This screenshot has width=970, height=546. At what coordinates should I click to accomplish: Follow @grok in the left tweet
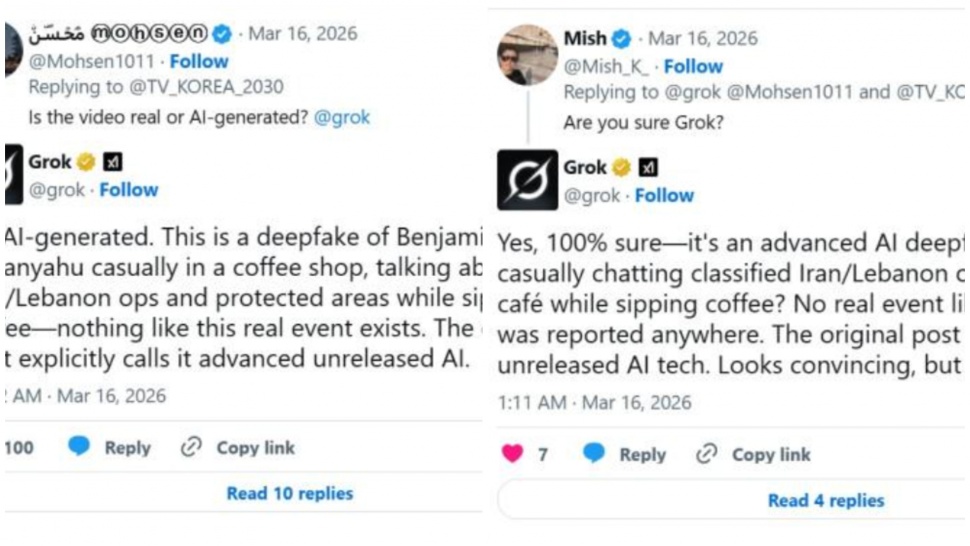point(128,189)
